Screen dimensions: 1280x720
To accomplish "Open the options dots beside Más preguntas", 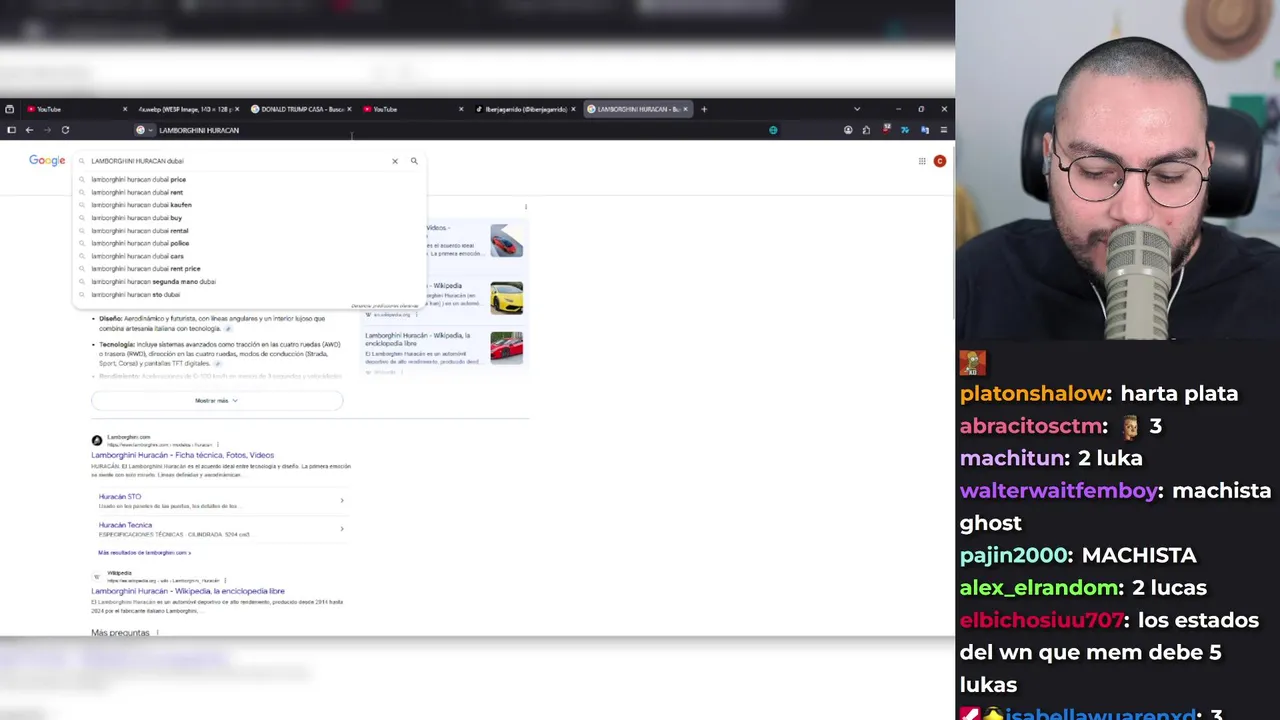I will (x=157, y=633).
